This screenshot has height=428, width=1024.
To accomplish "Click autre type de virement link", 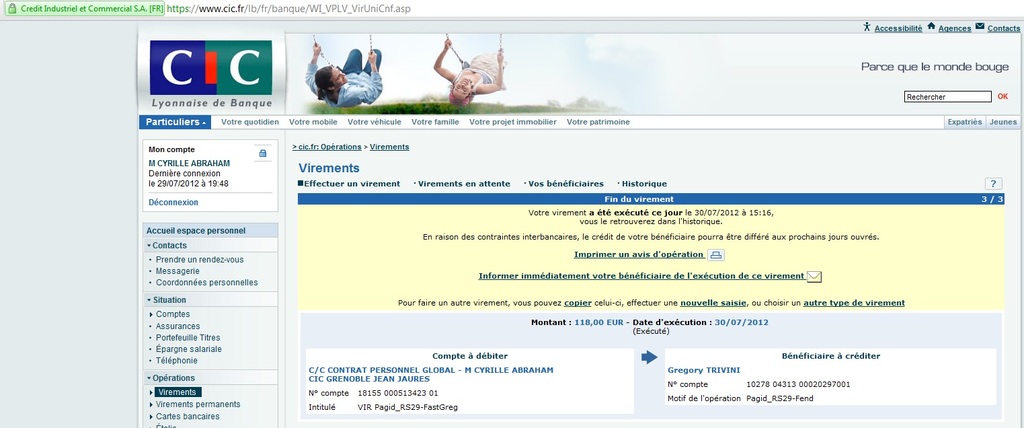I will tap(854, 303).
